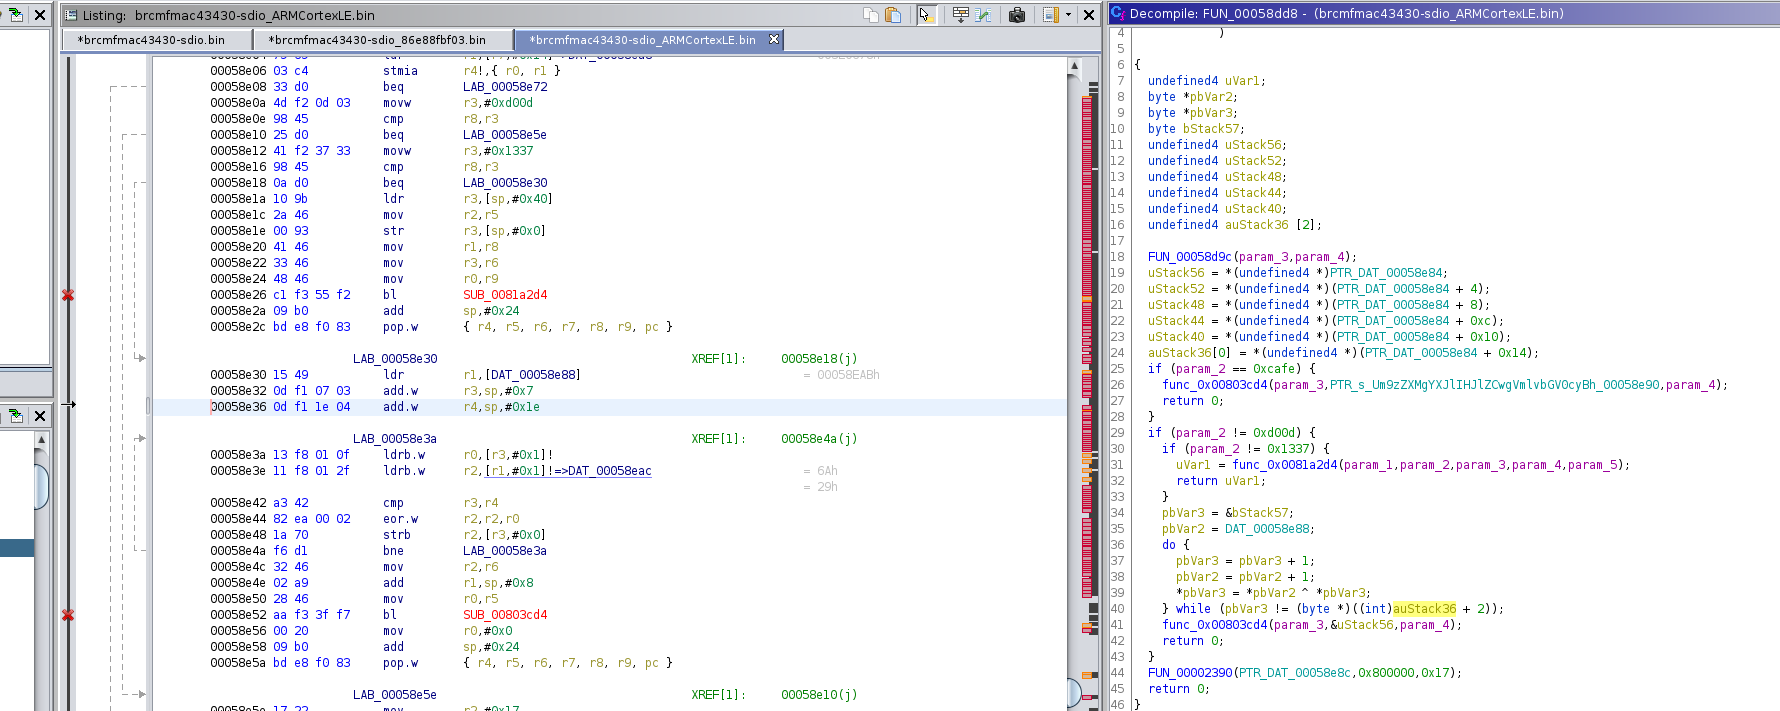Click the LAB_00058e3a bne target operand

click(505, 551)
